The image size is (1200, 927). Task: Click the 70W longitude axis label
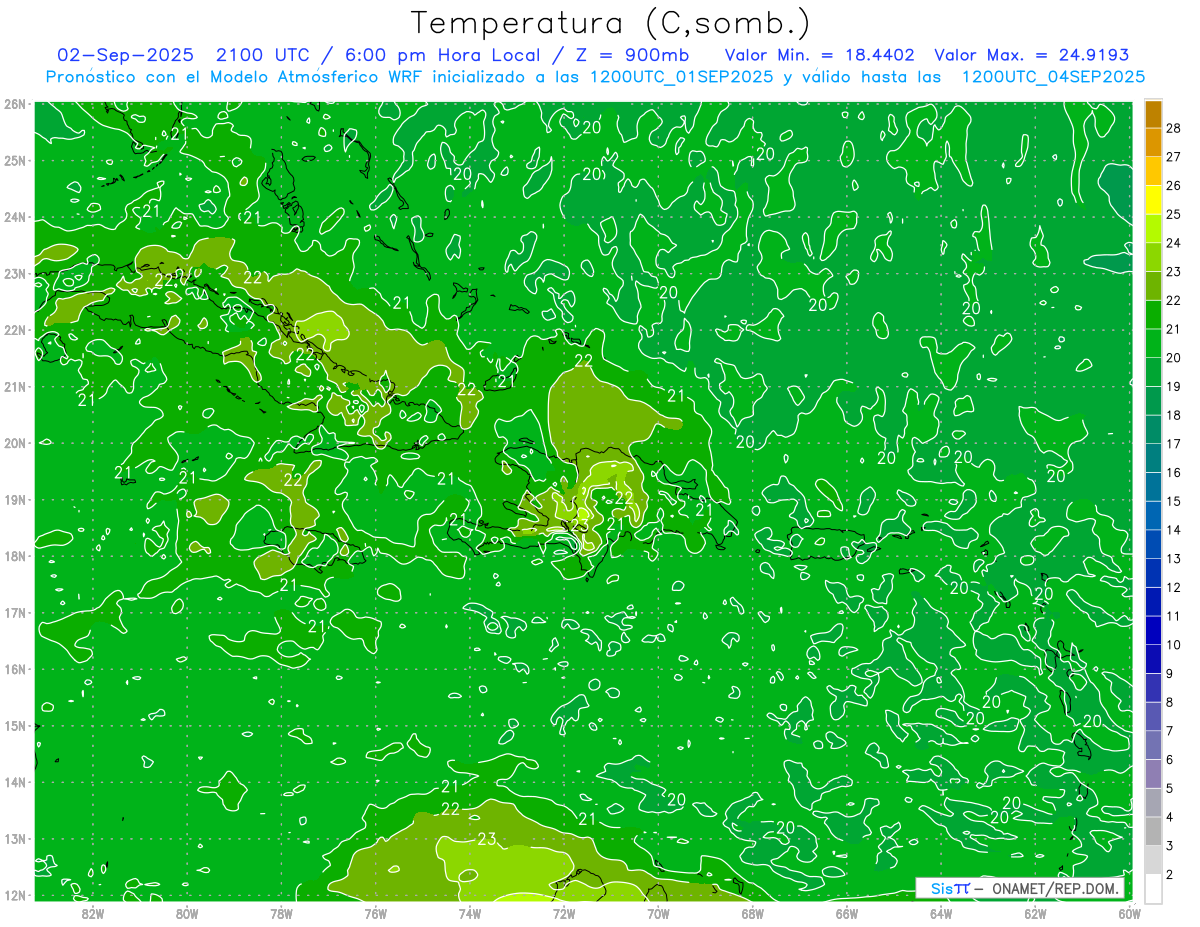pos(658,913)
